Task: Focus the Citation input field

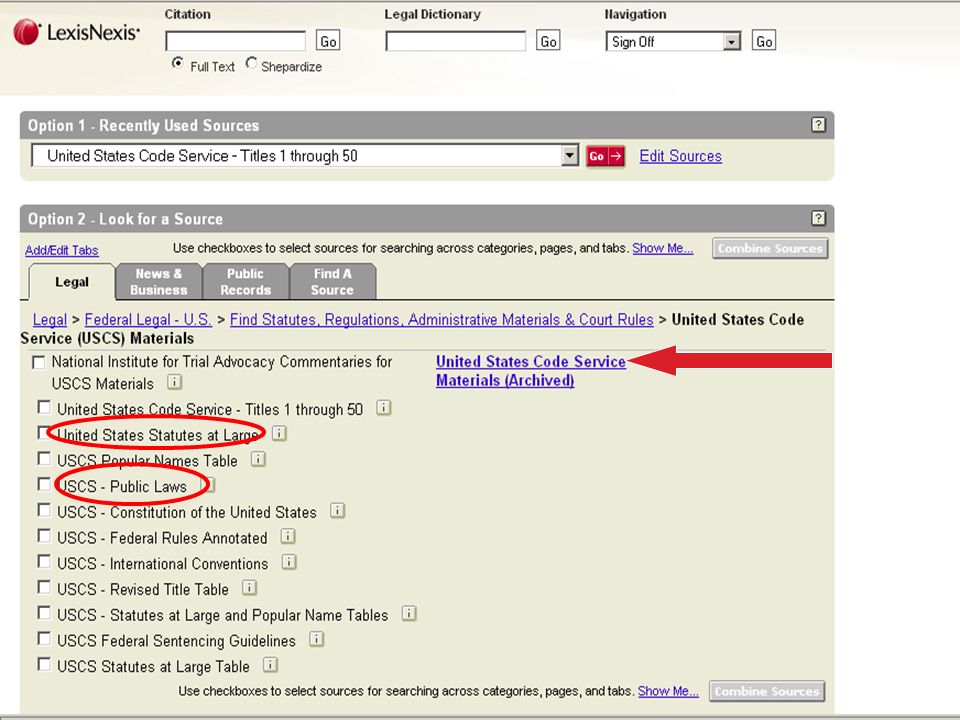Action: 236,41
